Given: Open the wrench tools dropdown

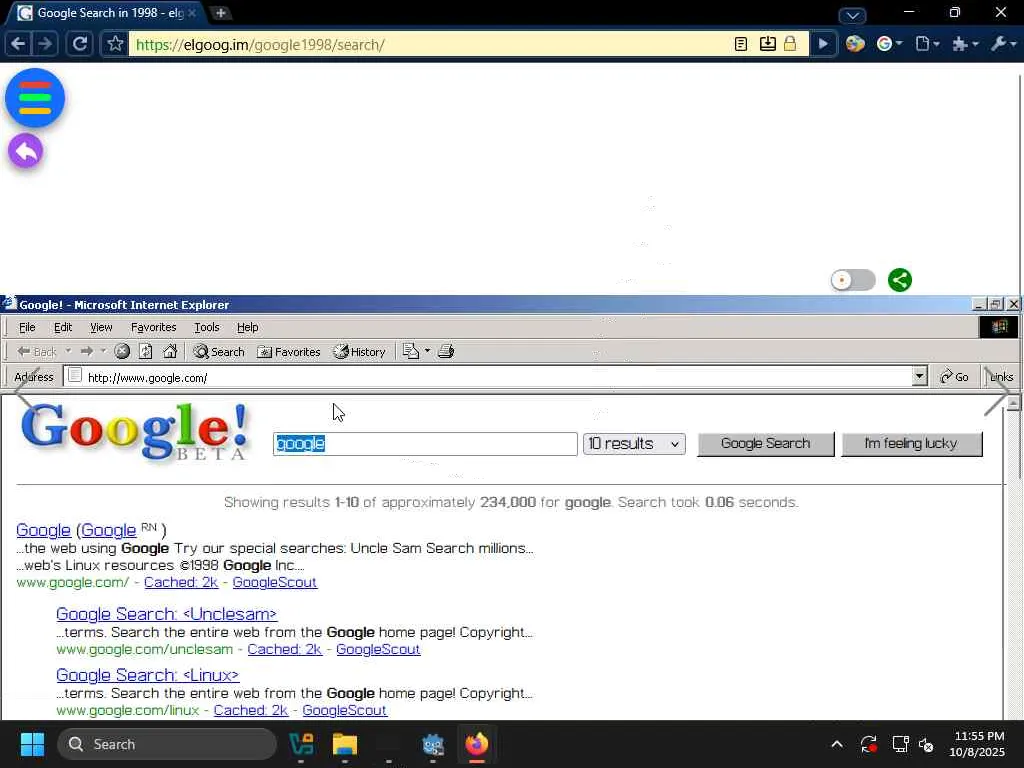Looking at the screenshot, I should coord(1004,44).
